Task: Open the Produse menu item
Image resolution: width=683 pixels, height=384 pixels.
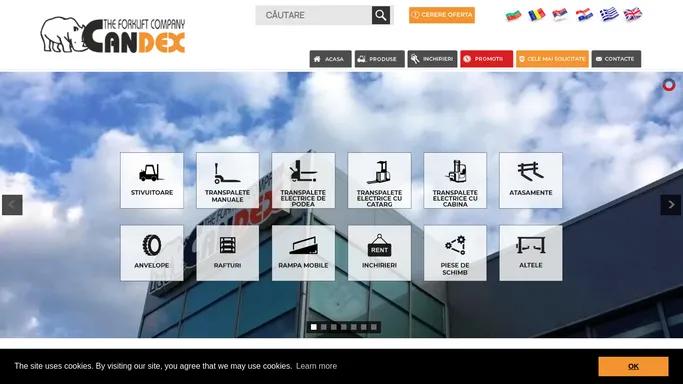Action: tap(379, 59)
